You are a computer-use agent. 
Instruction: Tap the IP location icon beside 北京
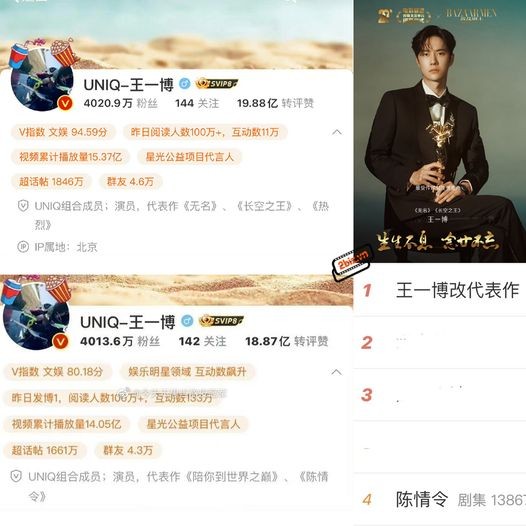pos(23,247)
